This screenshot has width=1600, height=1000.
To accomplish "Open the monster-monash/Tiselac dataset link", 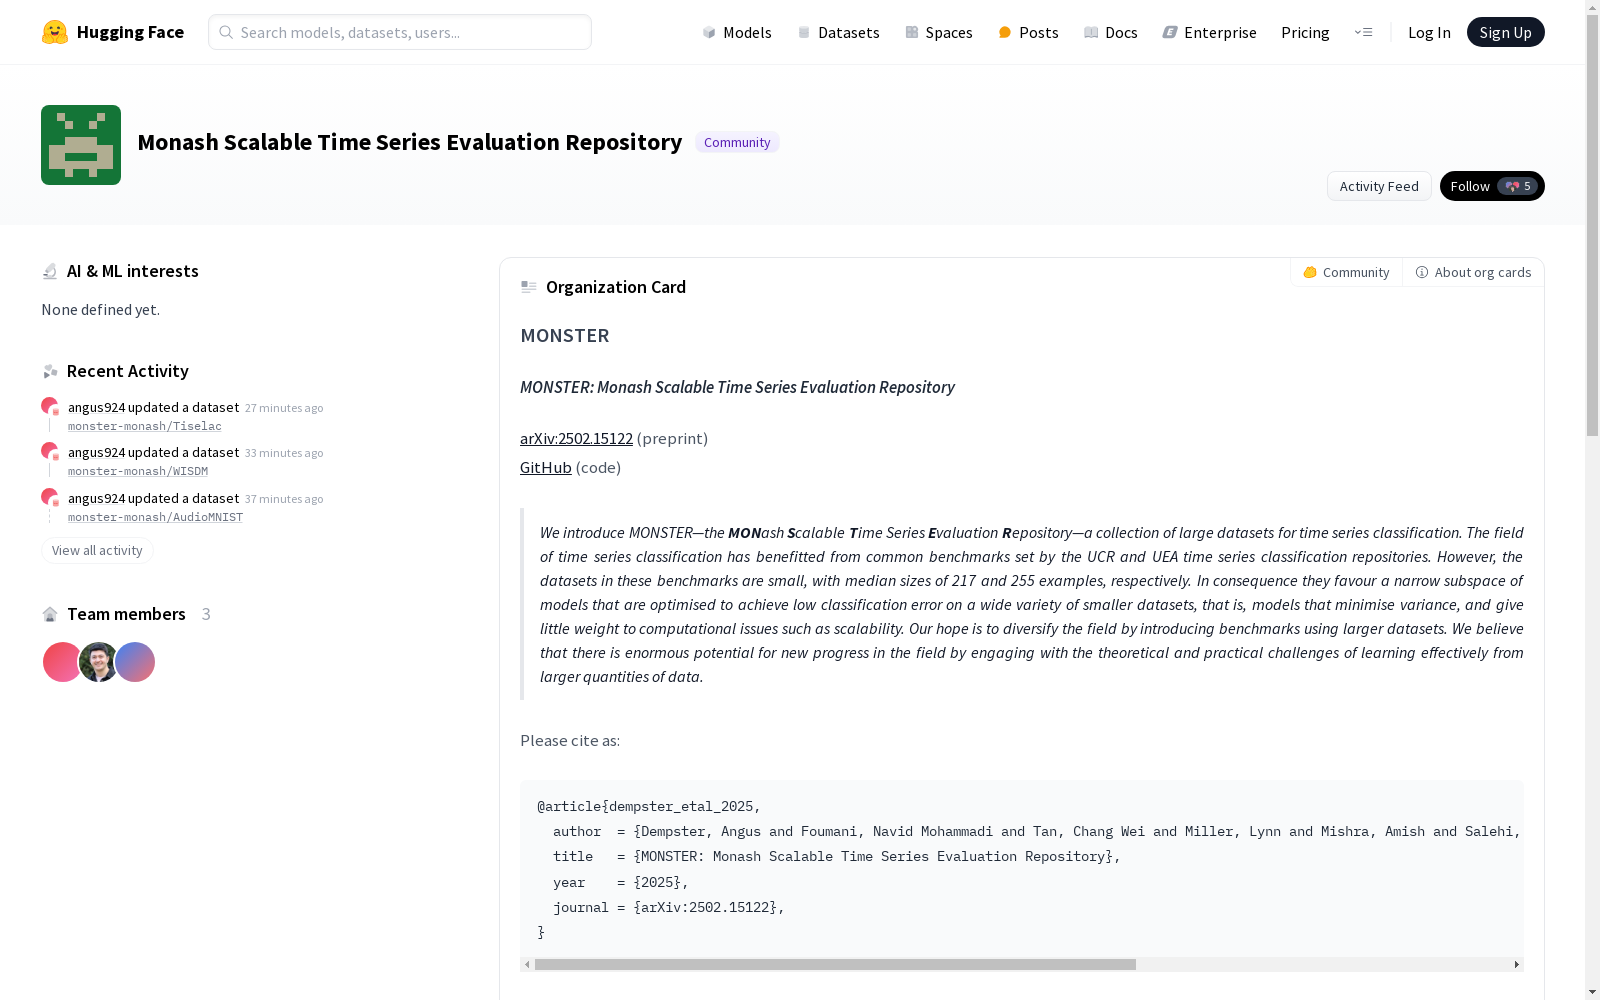I will (145, 426).
